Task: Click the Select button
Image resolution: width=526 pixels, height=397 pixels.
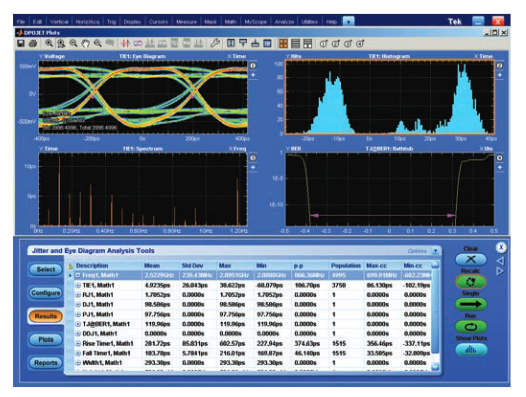Action: pos(46,269)
